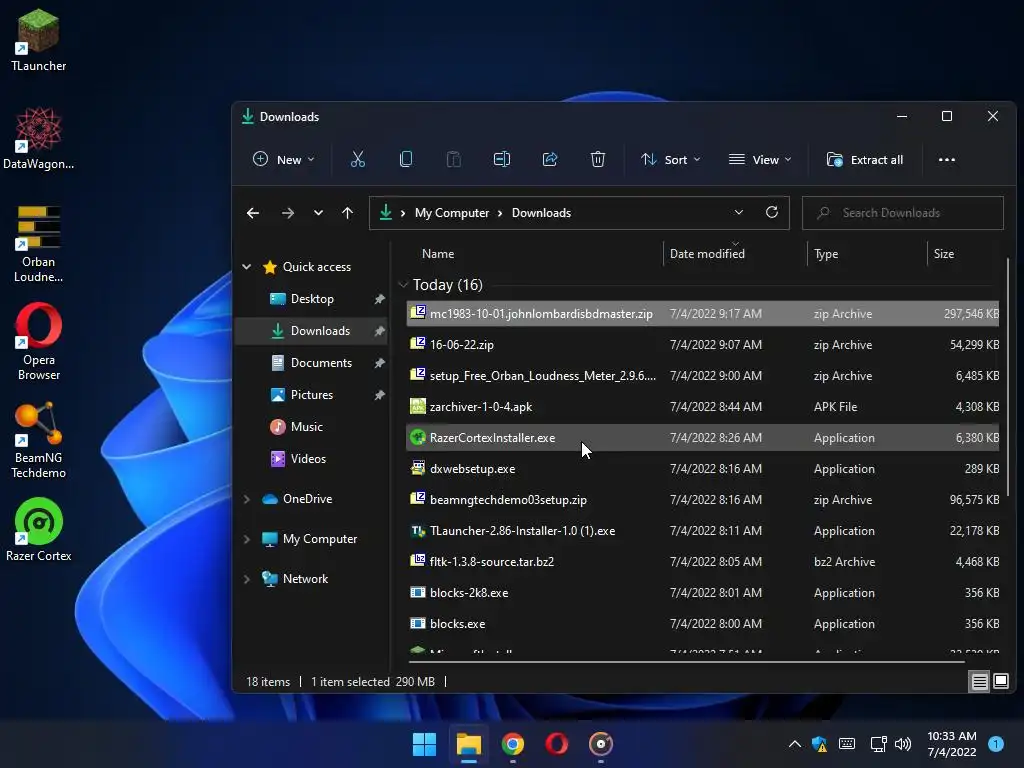Click the Paste clipboard icon
The image size is (1024, 768).
tap(453, 159)
